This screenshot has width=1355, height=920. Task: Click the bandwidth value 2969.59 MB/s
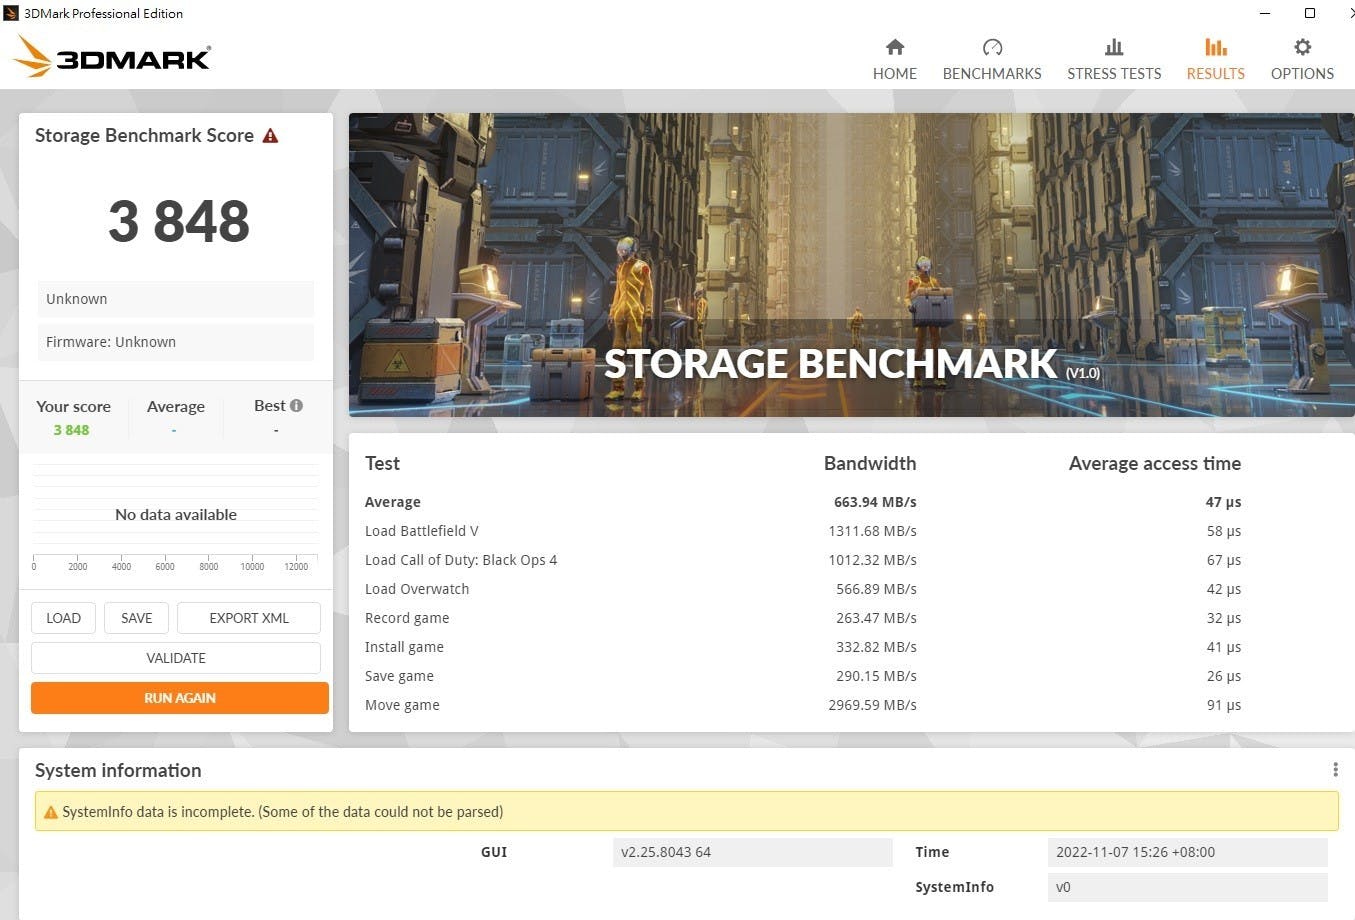(x=872, y=705)
